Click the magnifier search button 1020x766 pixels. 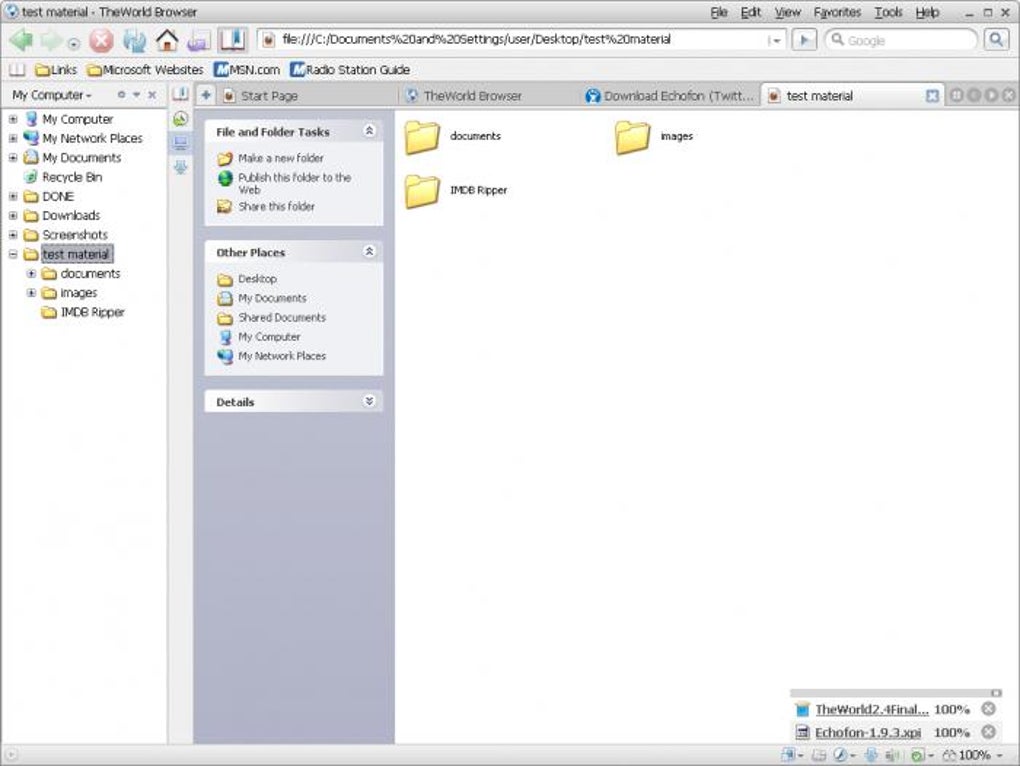pos(996,40)
